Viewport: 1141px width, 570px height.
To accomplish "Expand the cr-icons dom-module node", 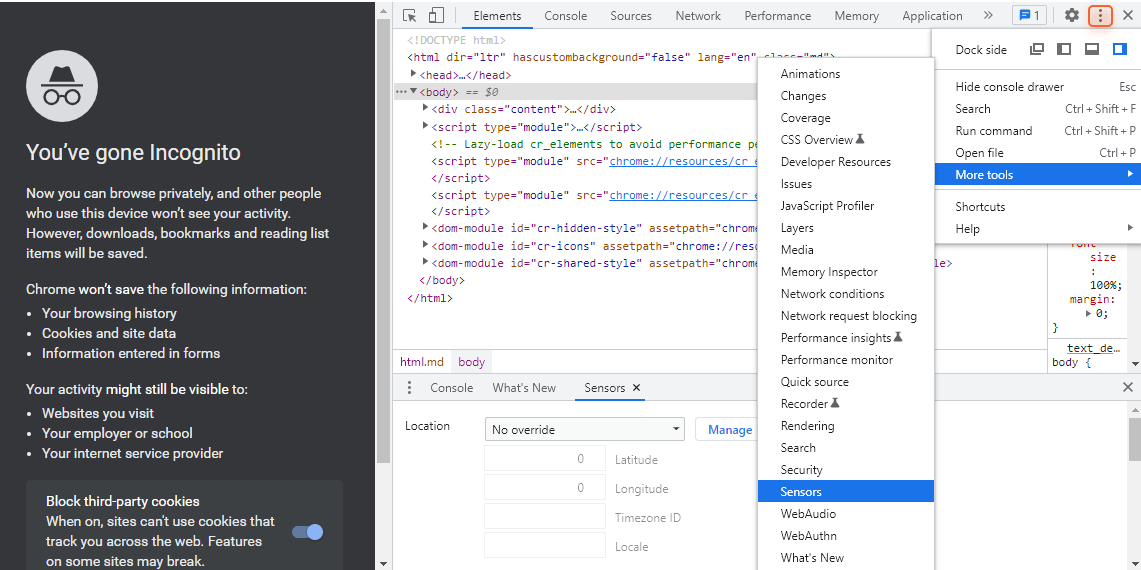I will (426, 245).
